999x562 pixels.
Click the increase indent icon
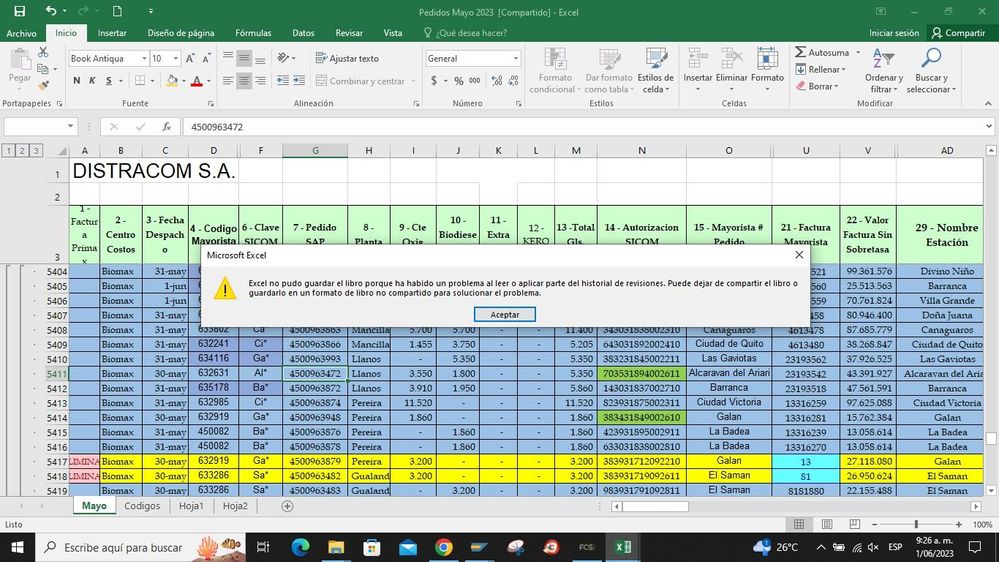click(x=299, y=81)
